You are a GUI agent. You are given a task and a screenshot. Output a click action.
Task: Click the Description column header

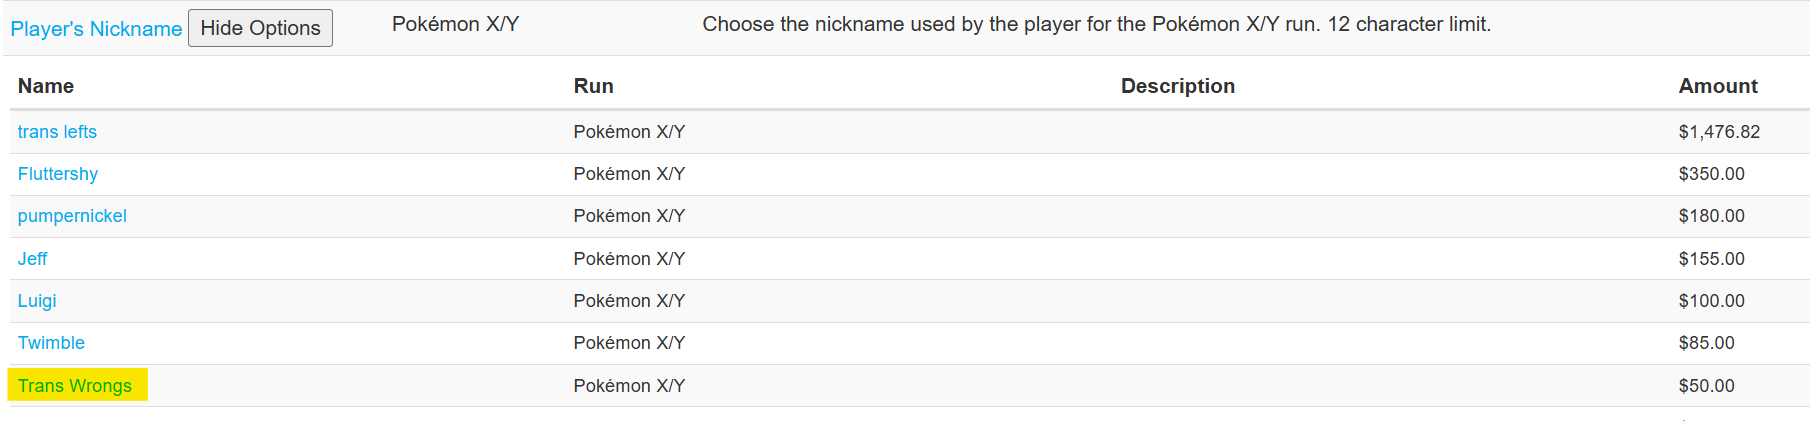point(1178,86)
